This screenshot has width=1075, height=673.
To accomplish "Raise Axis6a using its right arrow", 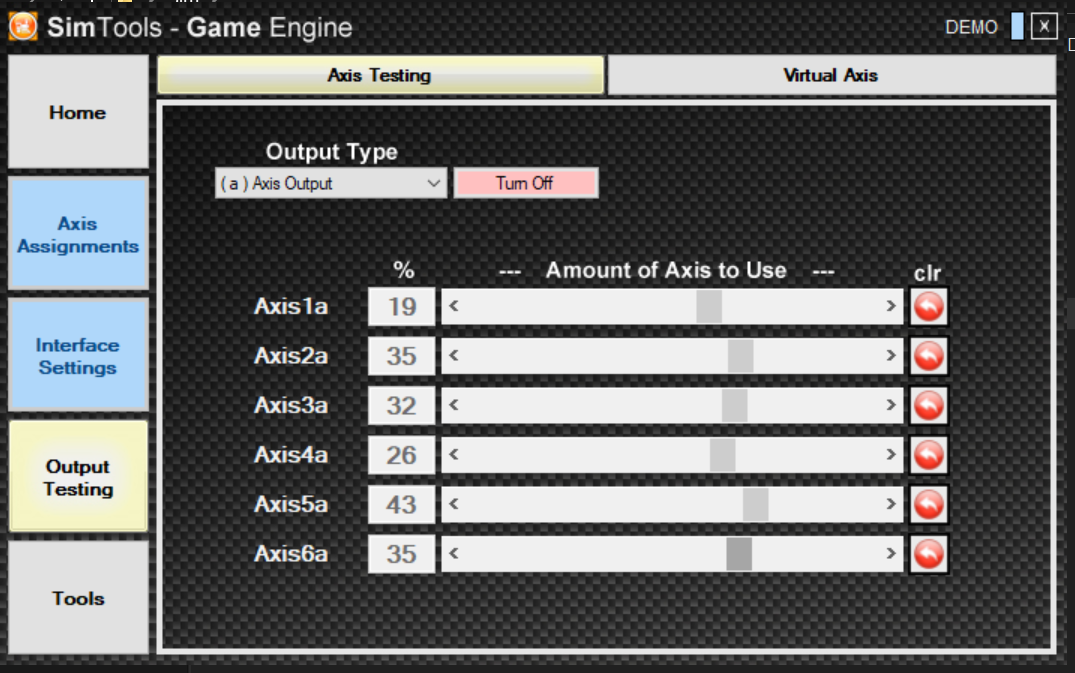I will coord(891,554).
